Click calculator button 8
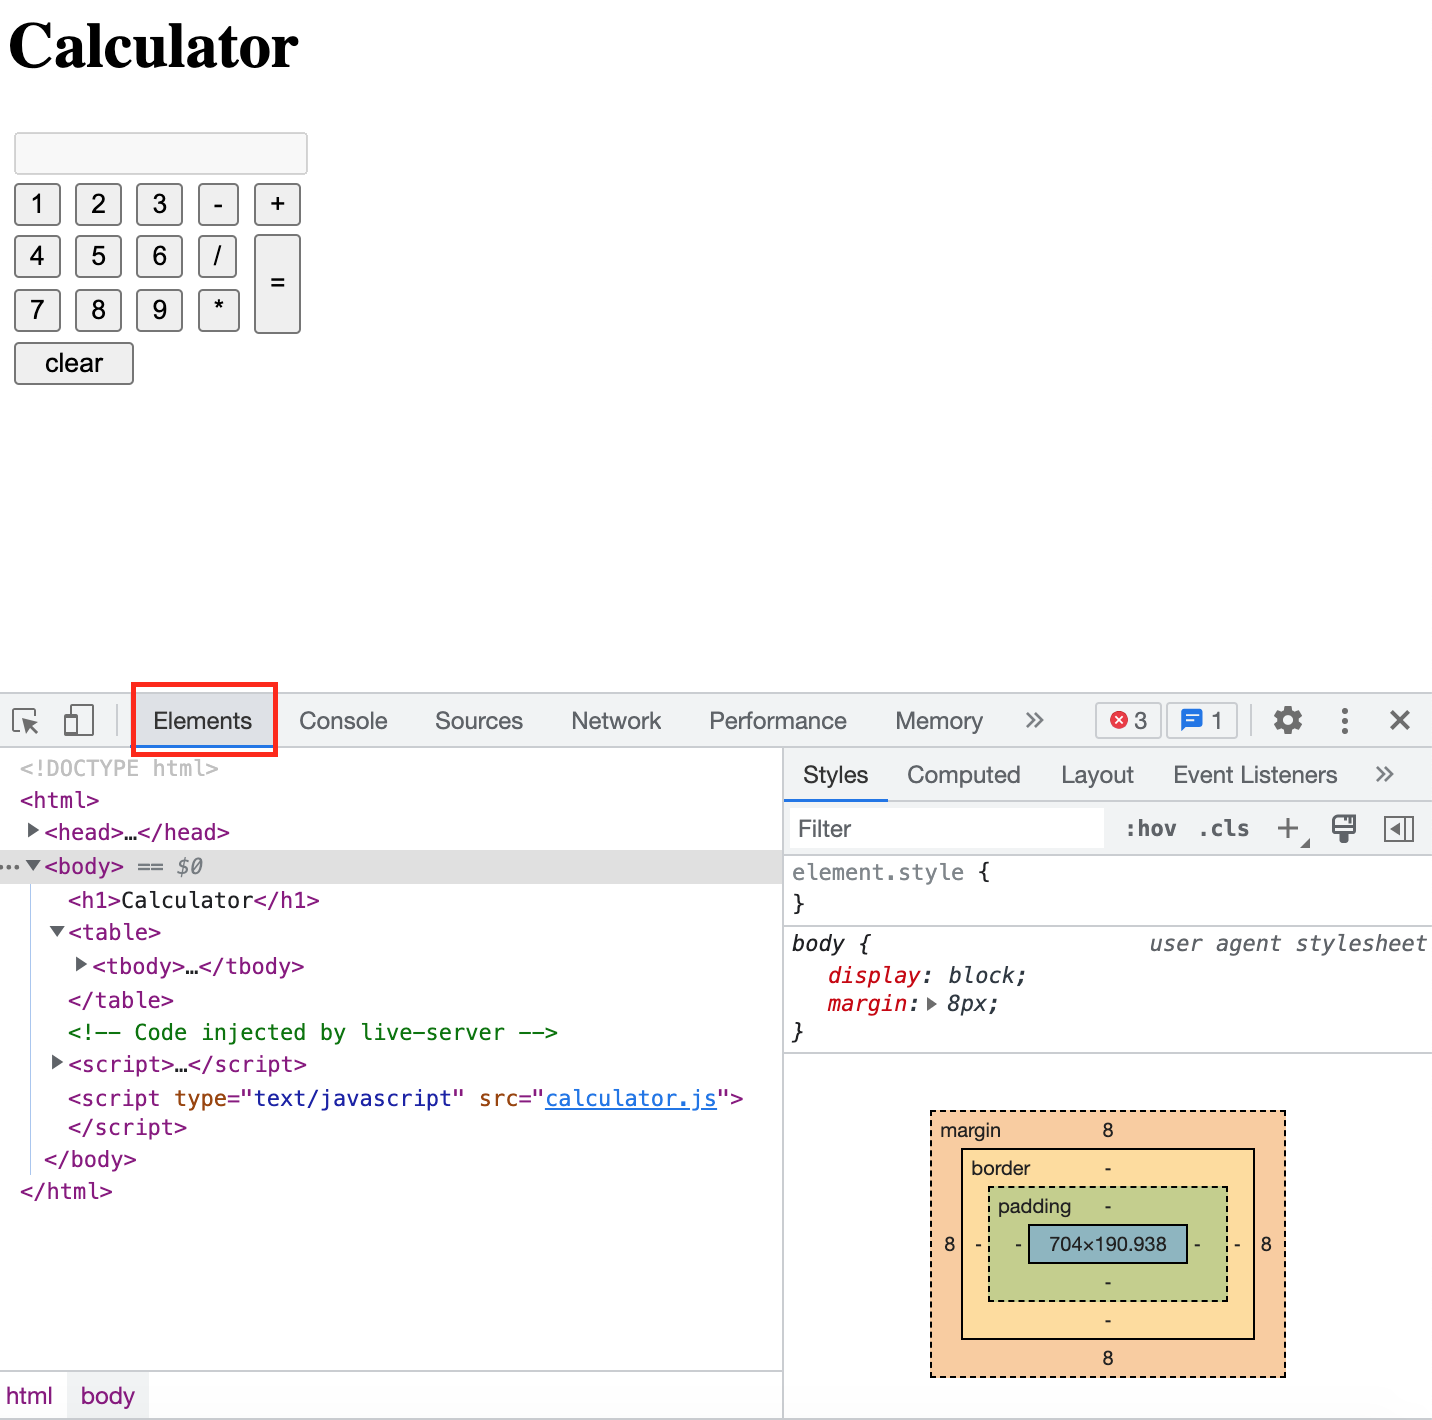1432x1420 pixels. (98, 310)
